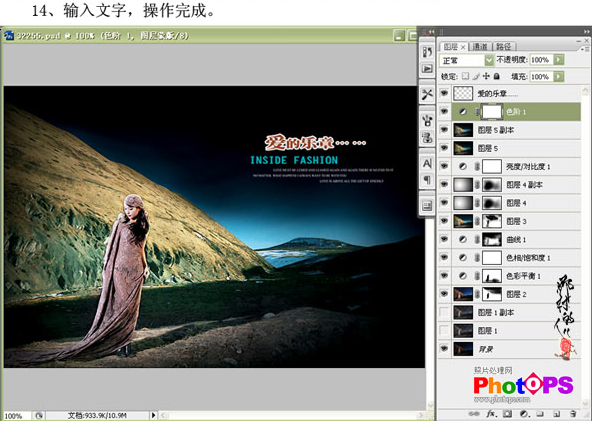The height and width of the screenshot is (421, 592).
Task: Open the Layers panel options menu
Action: [x=584, y=48]
